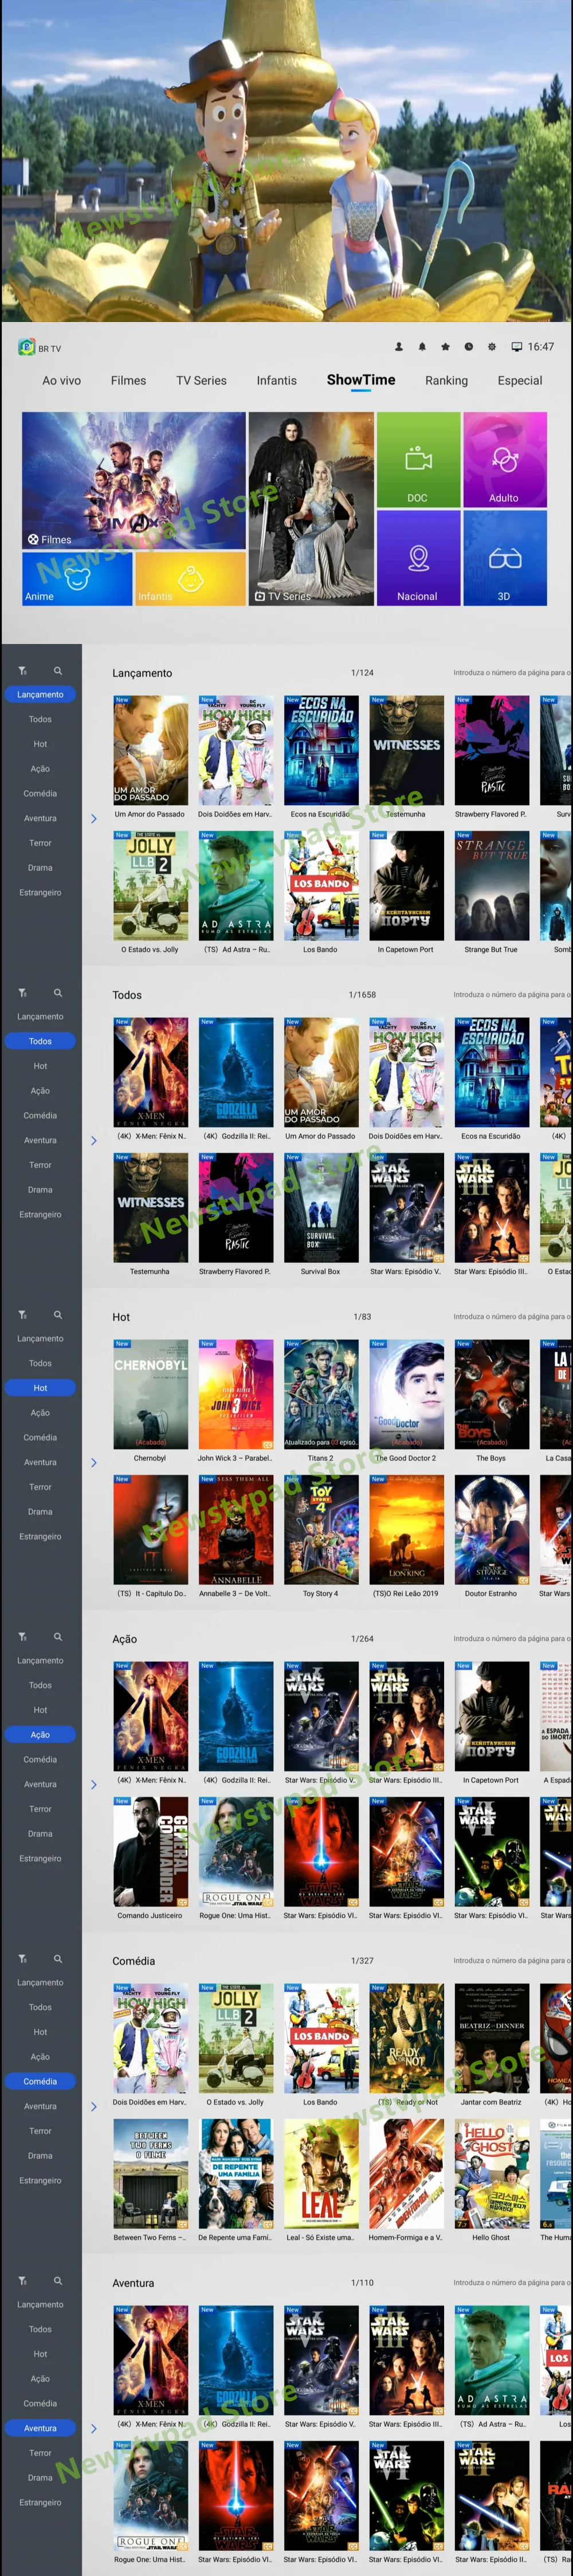Screen dimensions: 573x2576
Task: Select the highlighted Lançamento button in first sidebar
Action: coord(40,694)
